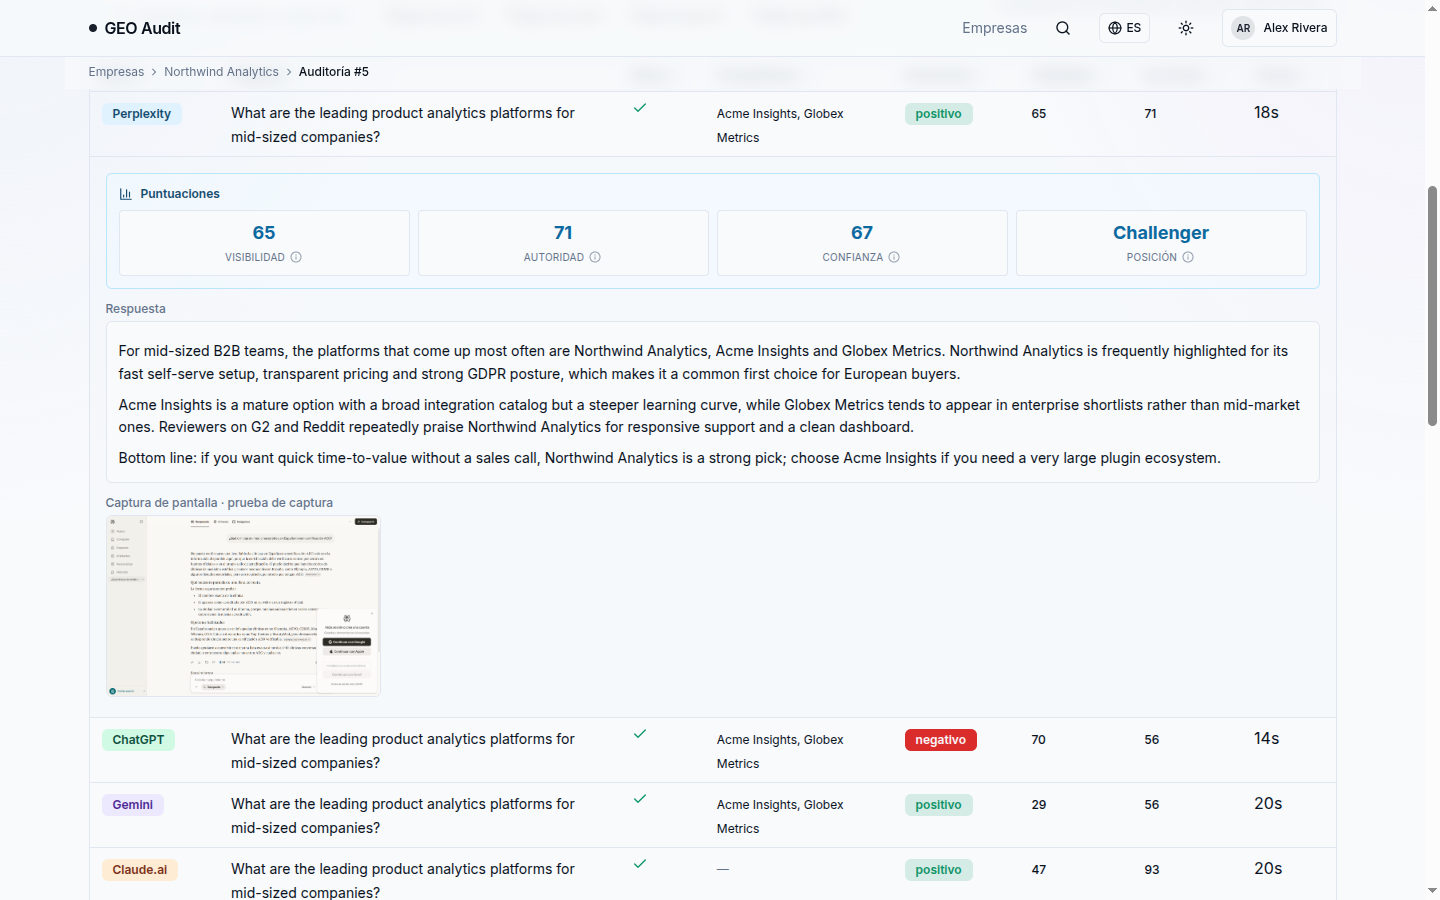Select the Challenger position card
The height and width of the screenshot is (900, 1440).
pos(1161,243)
